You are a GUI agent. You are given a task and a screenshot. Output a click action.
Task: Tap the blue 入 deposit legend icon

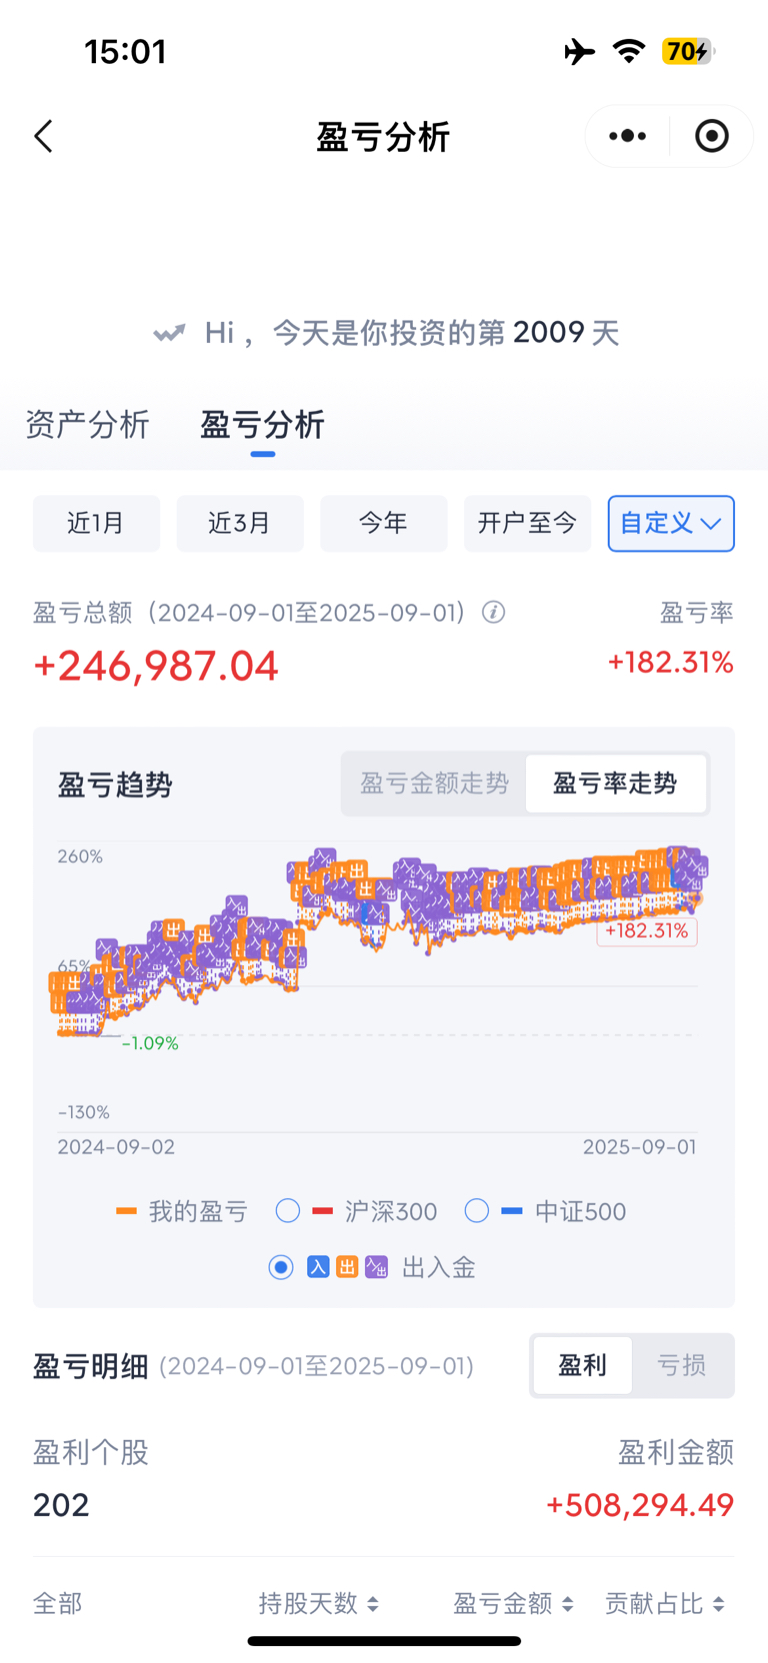click(318, 1267)
